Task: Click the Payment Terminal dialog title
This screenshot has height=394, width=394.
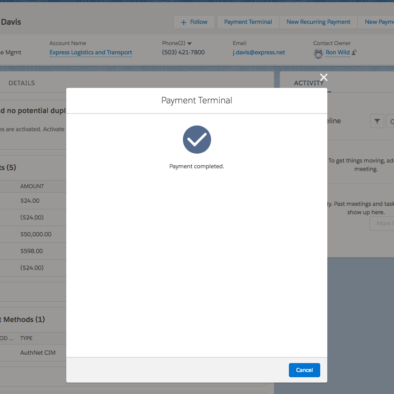Action: click(x=197, y=100)
